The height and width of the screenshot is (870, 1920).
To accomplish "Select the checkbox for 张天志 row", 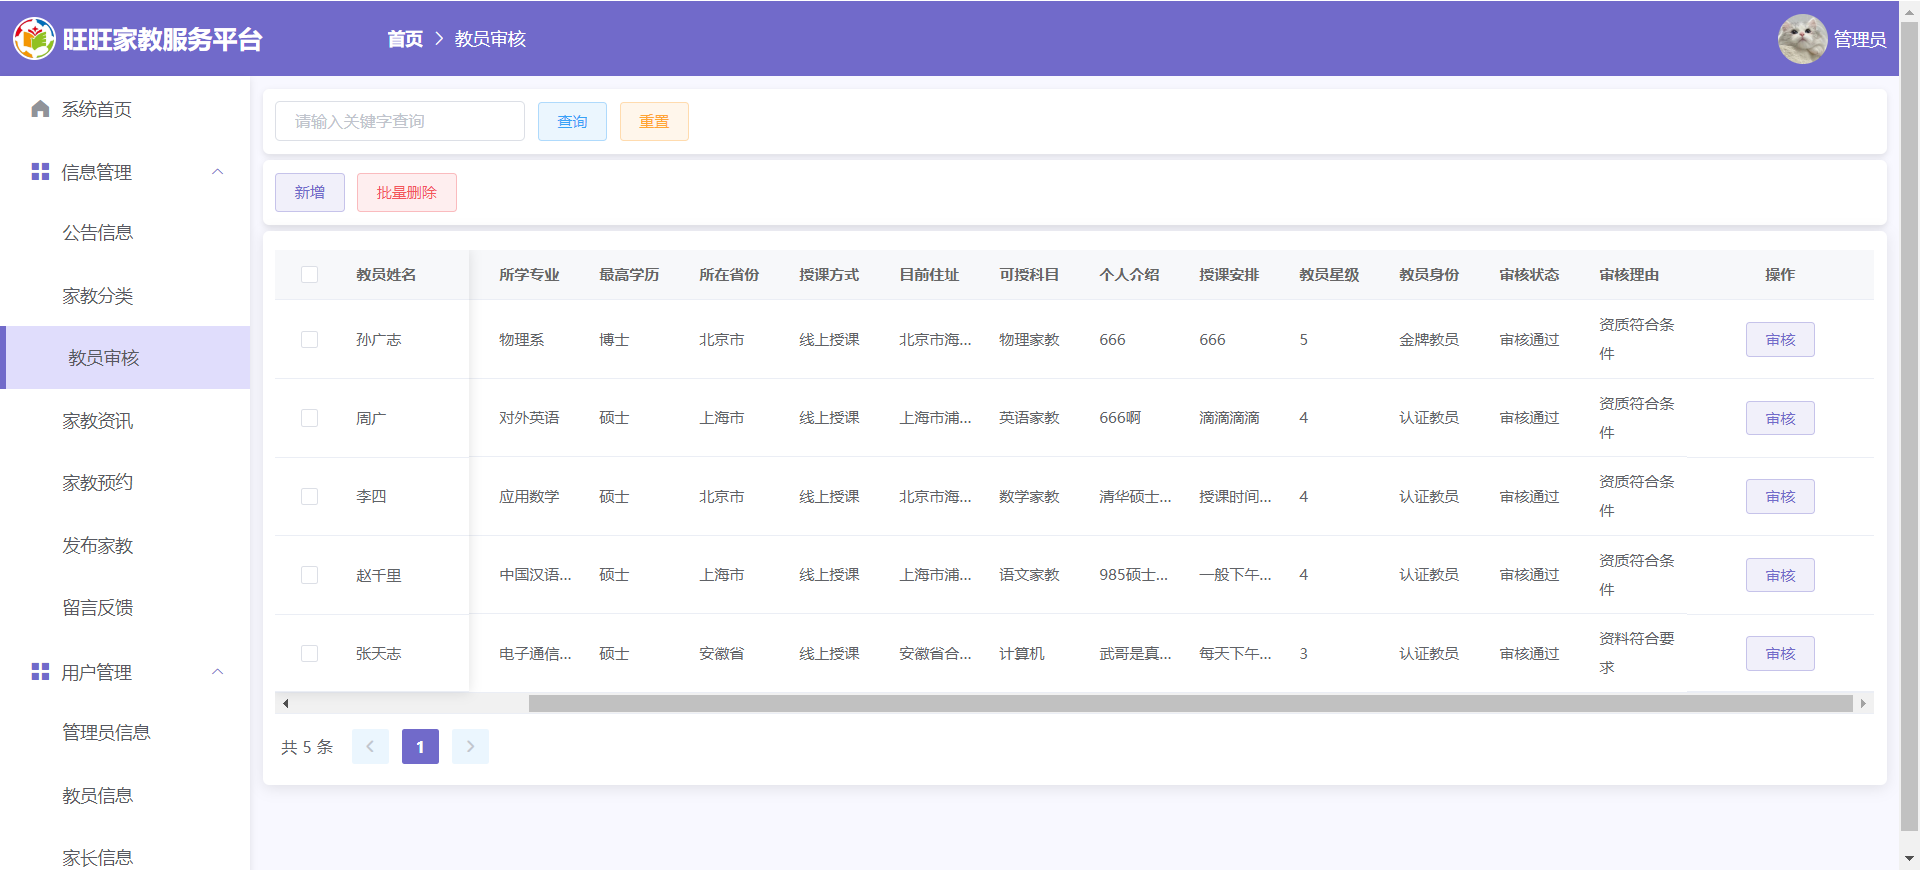I will [x=310, y=654].
